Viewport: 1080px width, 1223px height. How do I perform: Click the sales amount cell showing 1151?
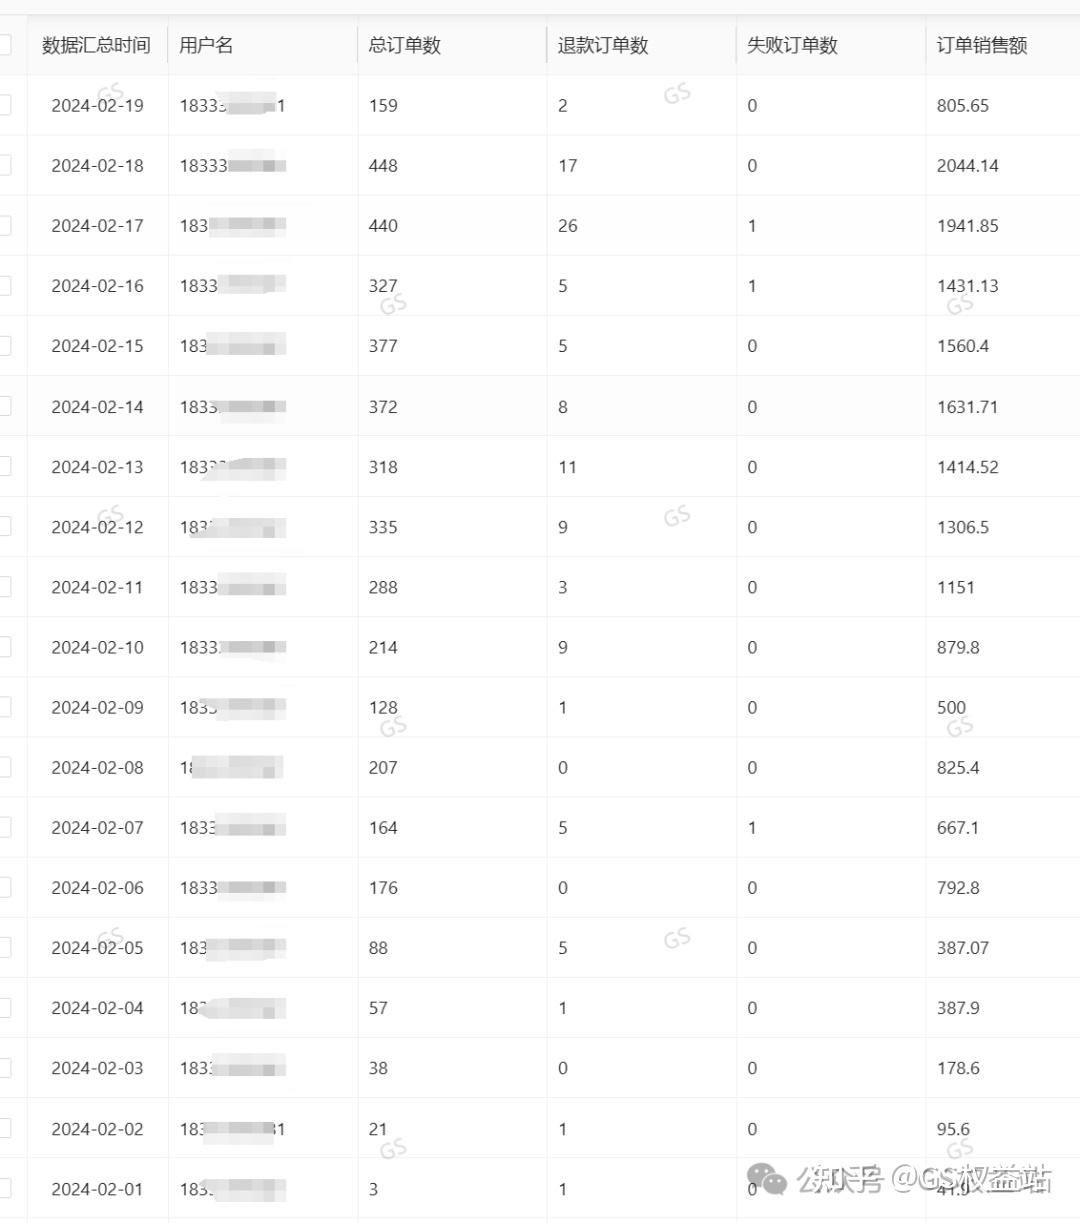pos(955,587)
